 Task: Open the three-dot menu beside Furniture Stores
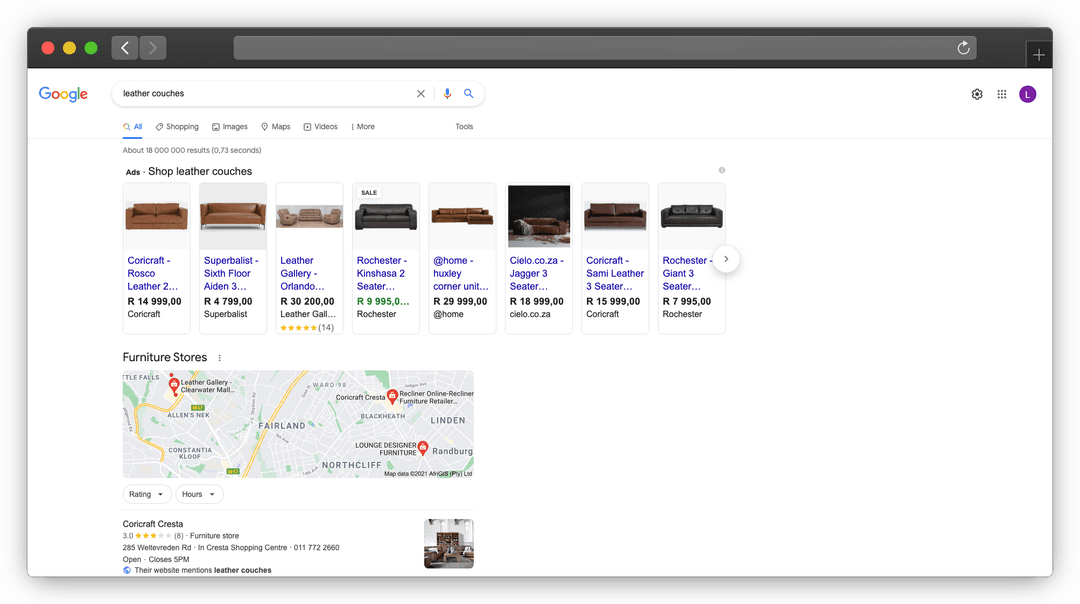click(x=219, y=358)
